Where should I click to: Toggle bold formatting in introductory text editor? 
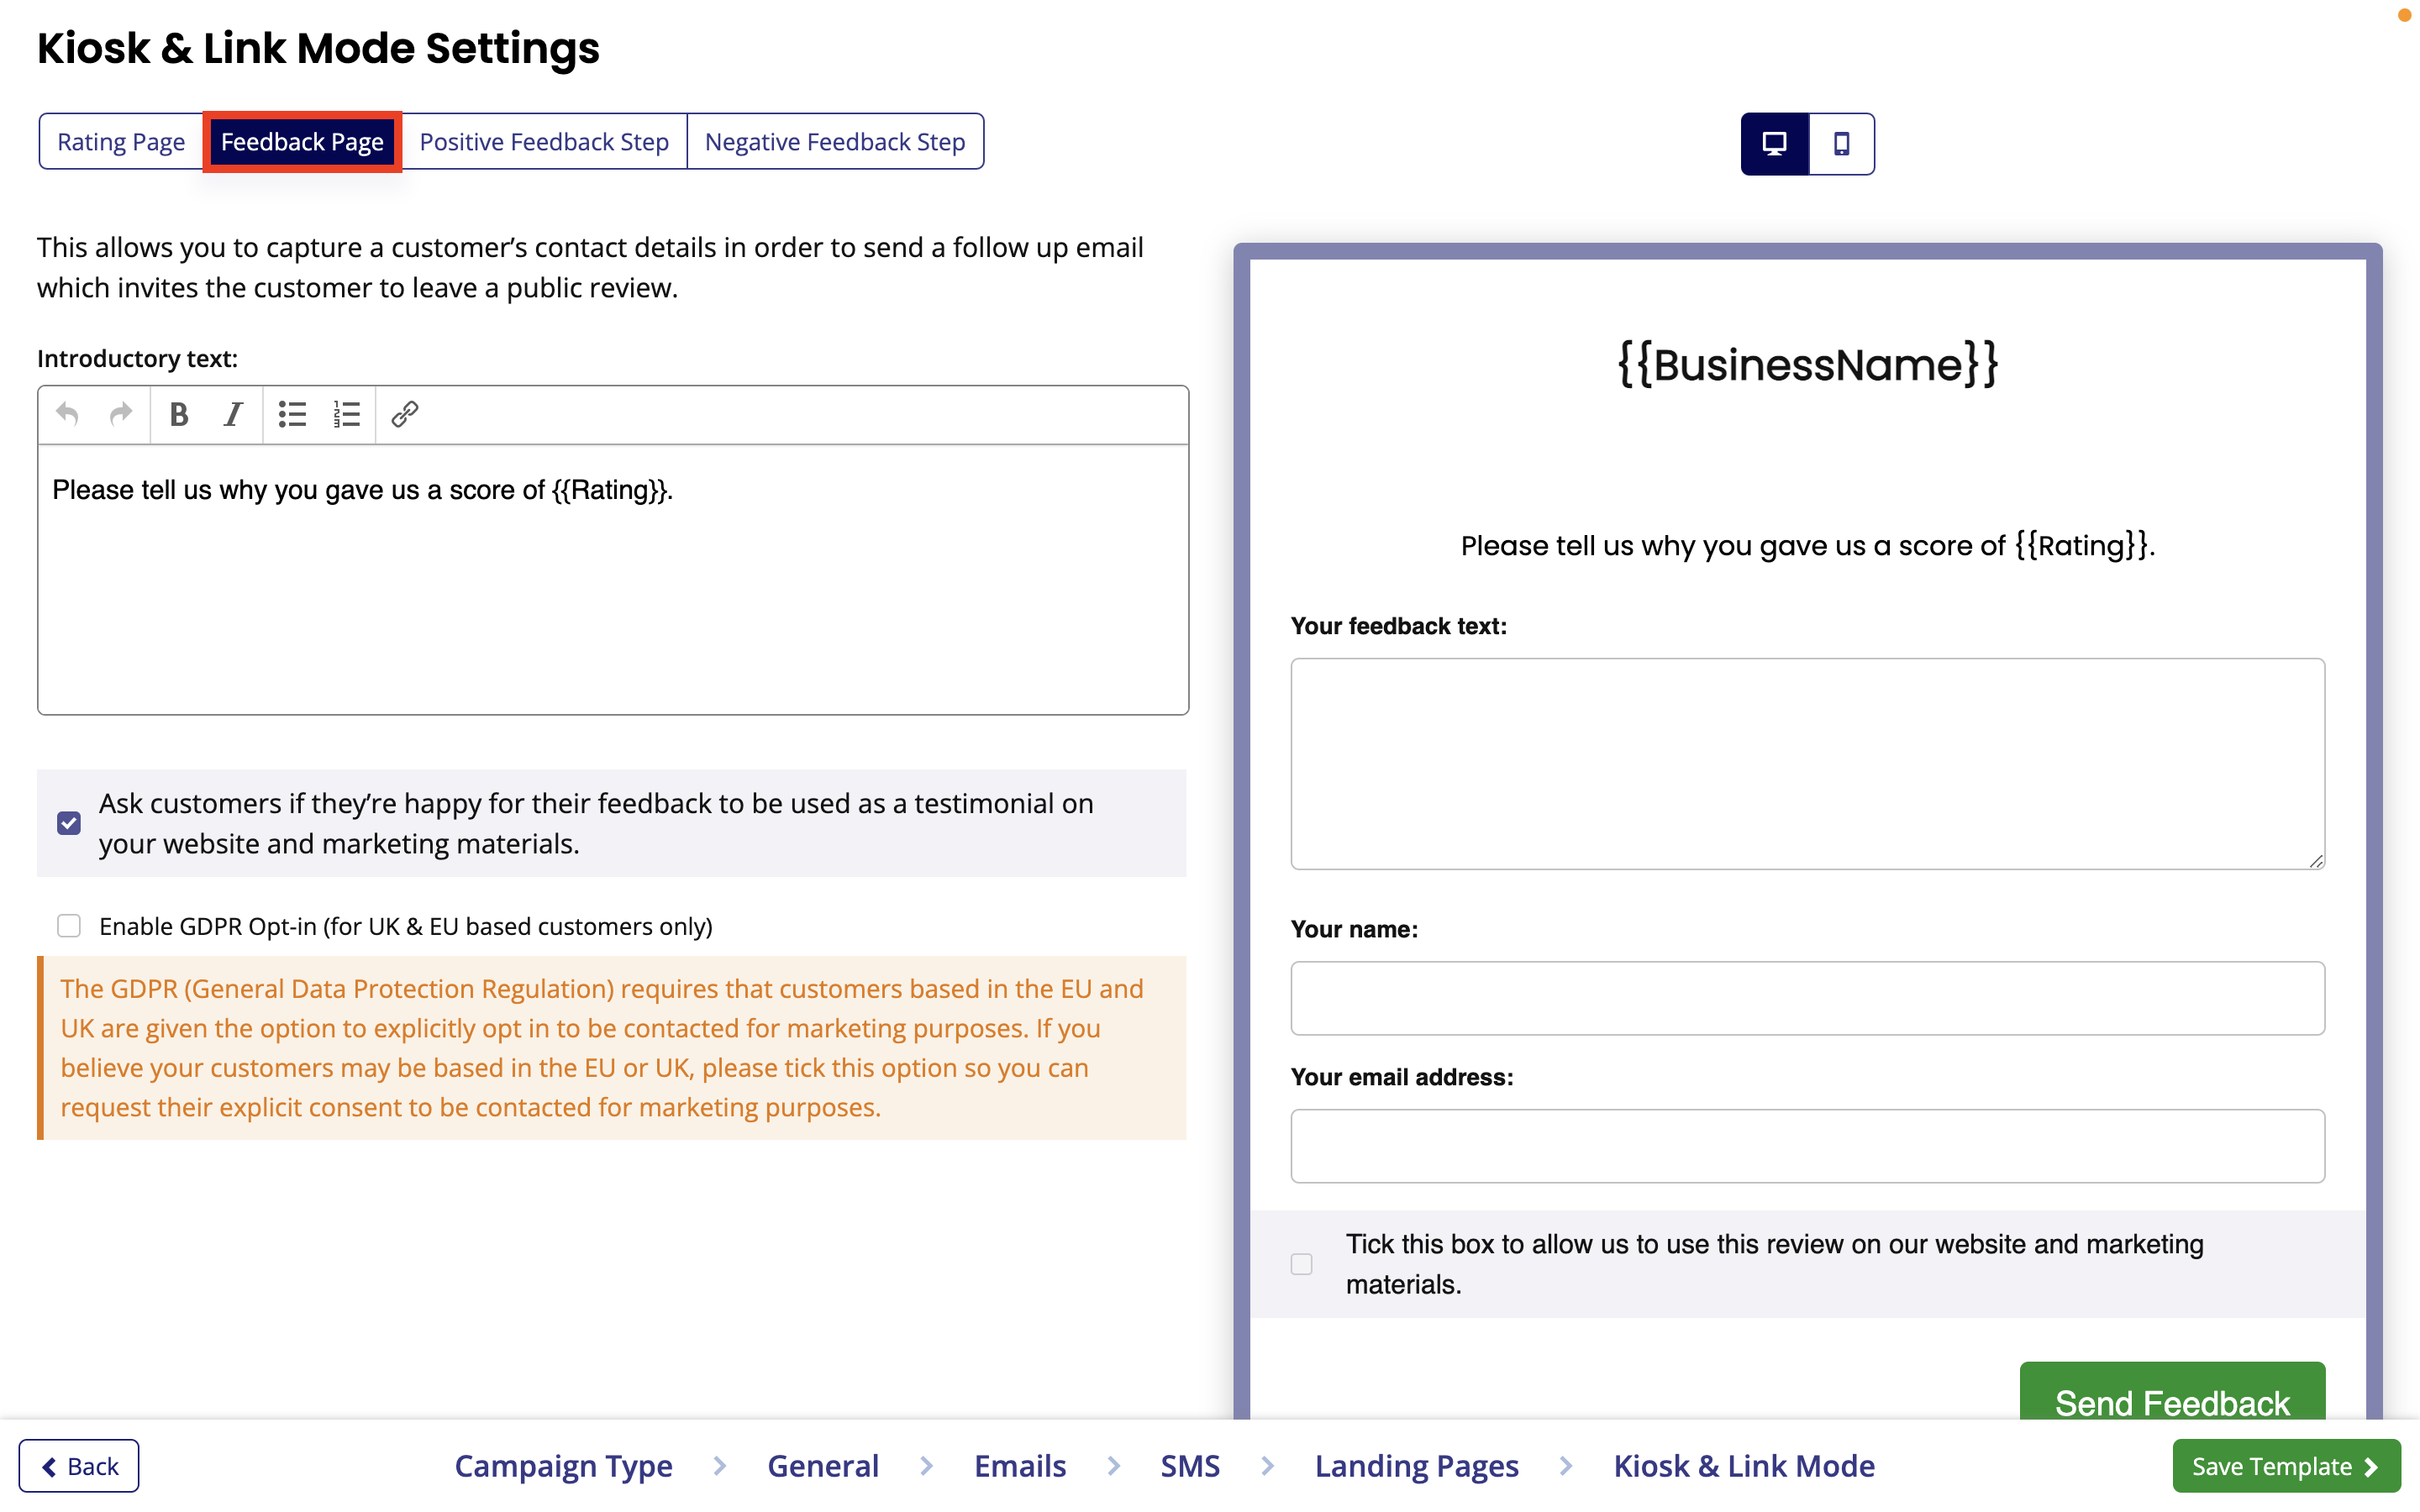(x=179, y=414)
